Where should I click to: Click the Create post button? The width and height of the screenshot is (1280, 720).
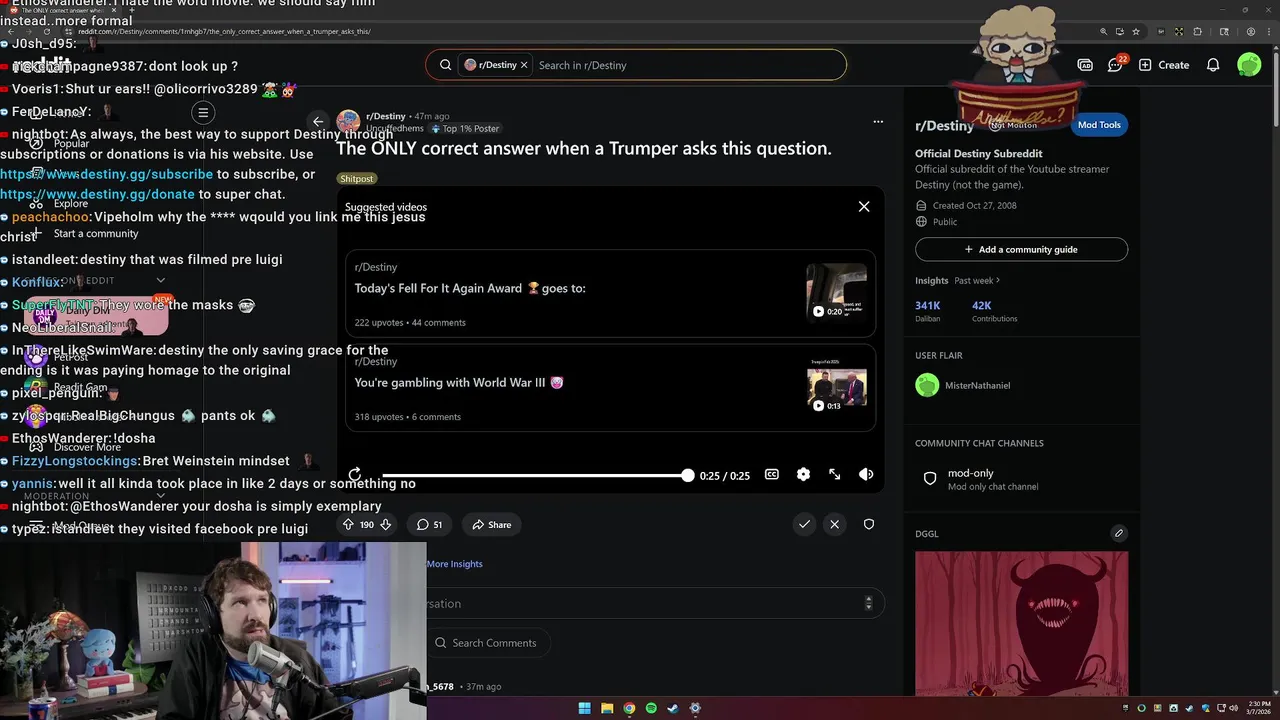1164,65
